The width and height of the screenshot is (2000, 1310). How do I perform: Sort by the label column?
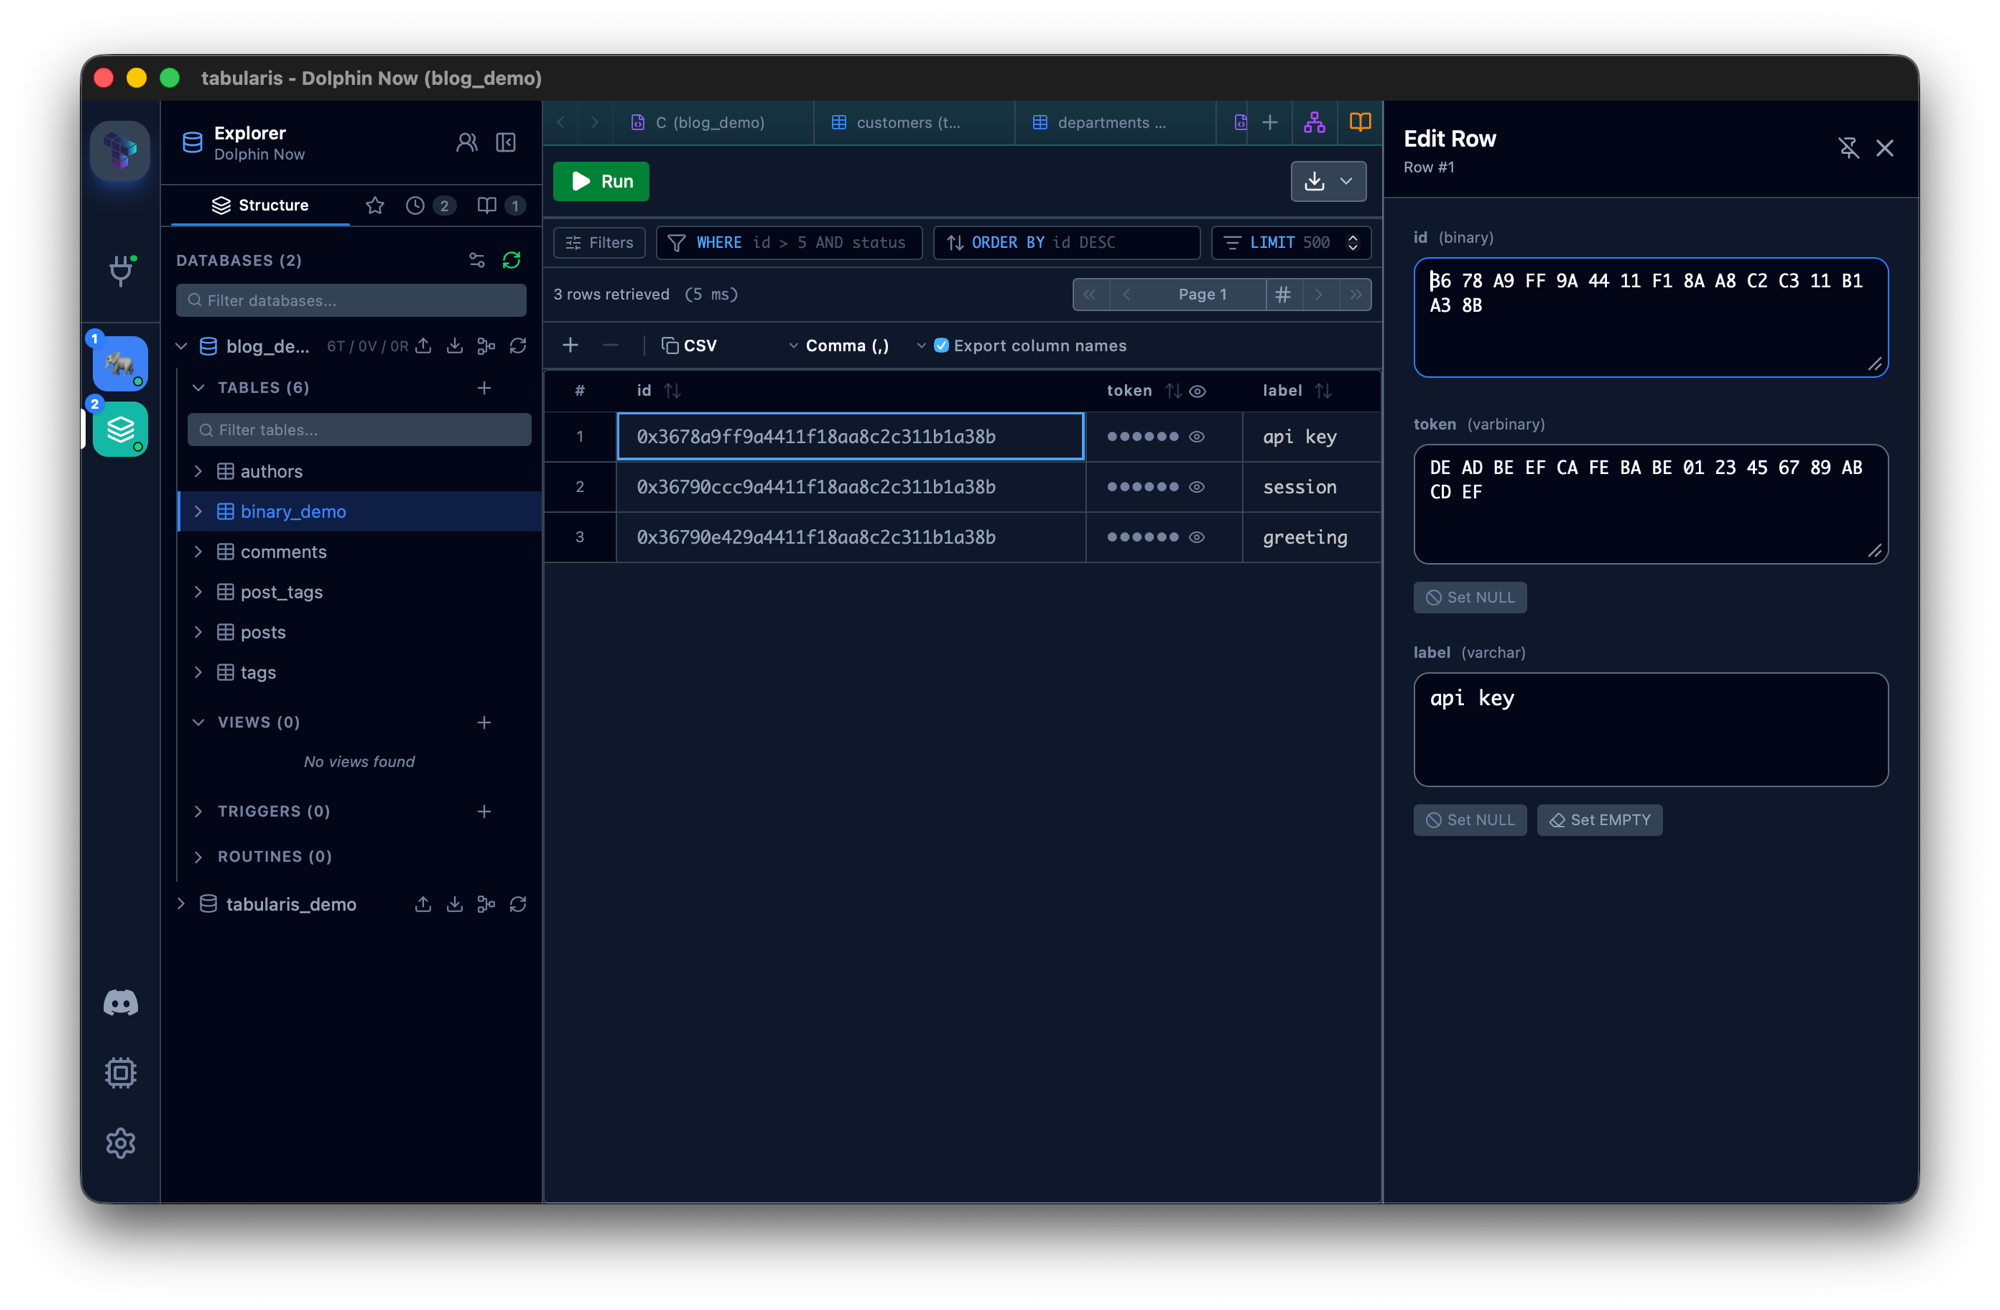(x=1324, y=391)
